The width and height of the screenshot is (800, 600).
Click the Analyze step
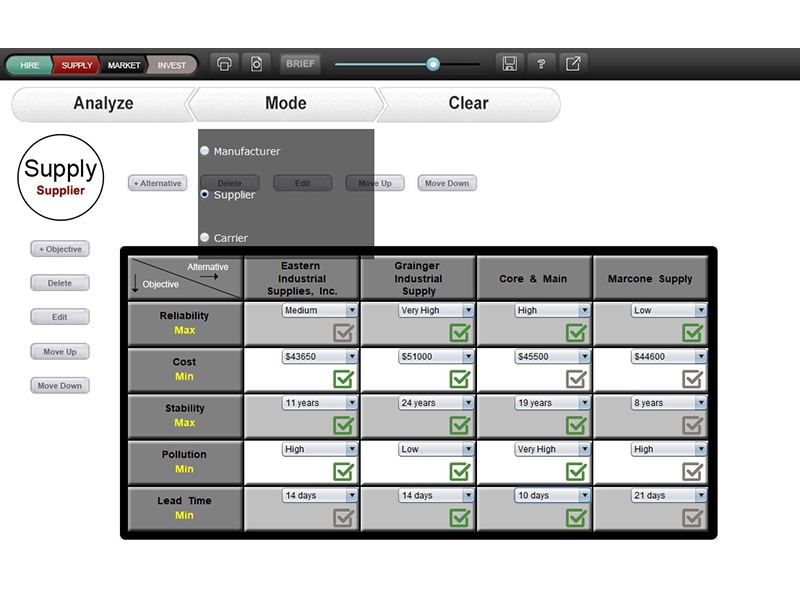tap(103, 104)
